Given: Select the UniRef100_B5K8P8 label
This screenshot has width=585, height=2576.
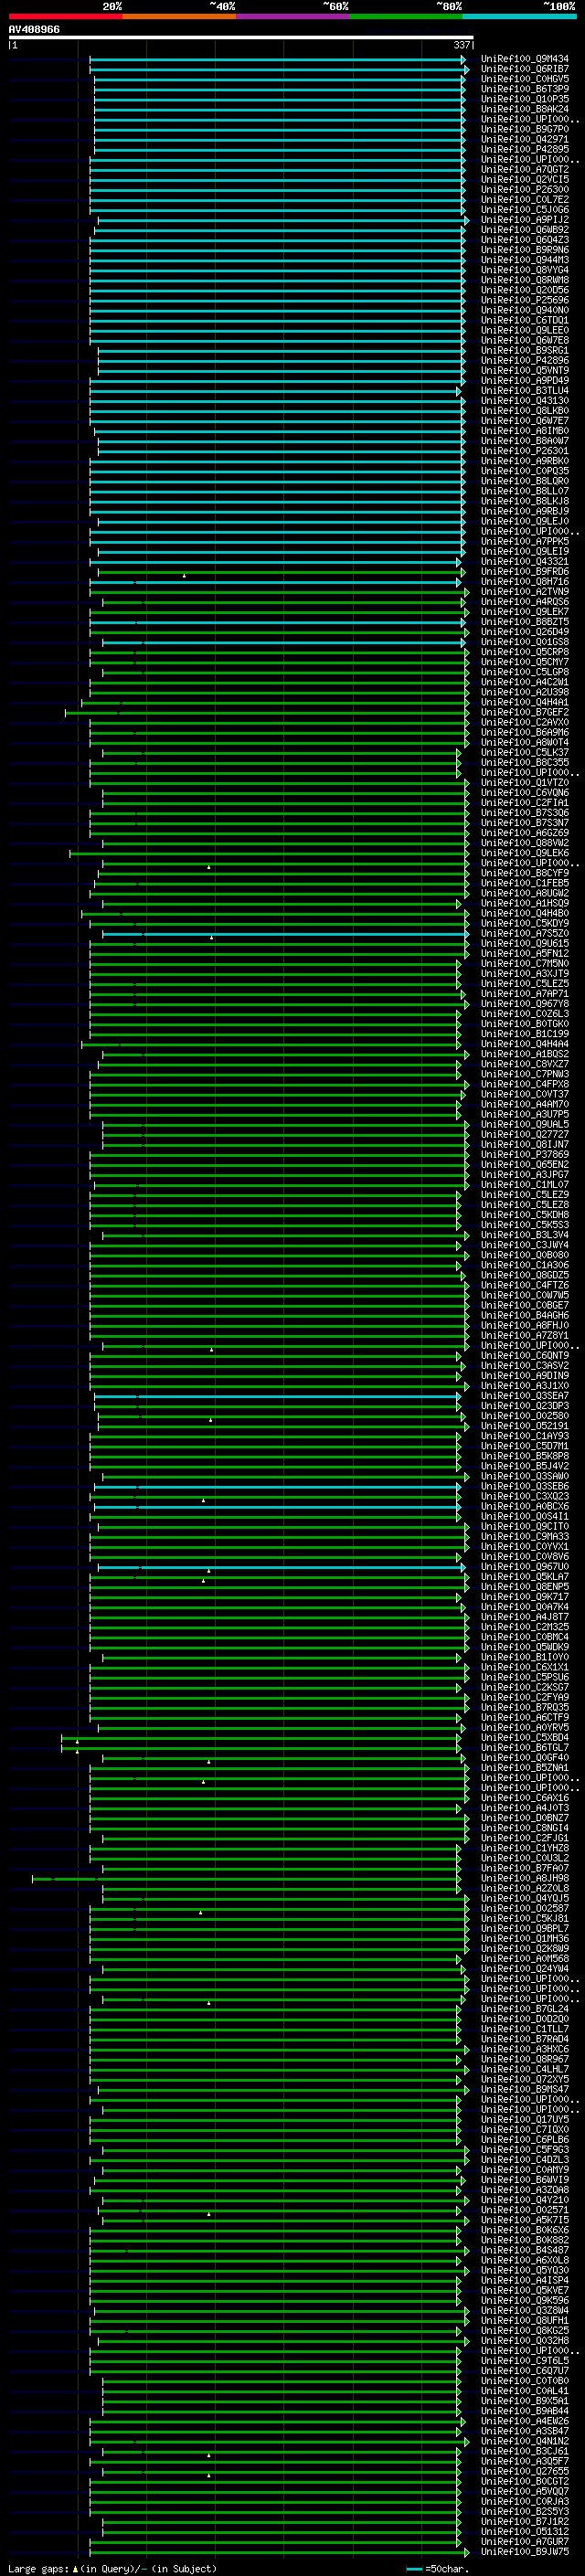Looking at the screenshot, I should [x=525, y=1456].
